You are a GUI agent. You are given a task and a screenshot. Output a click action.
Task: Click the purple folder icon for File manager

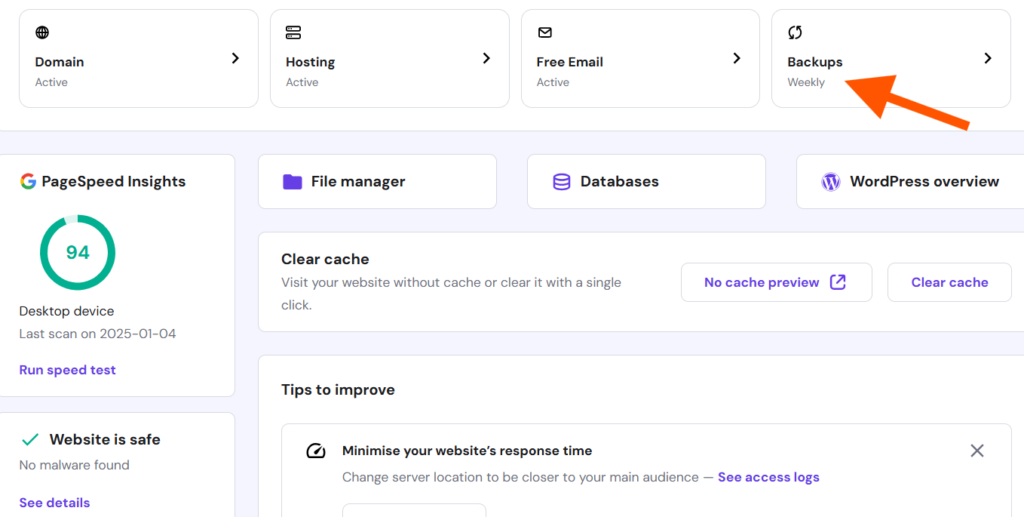(292, 181)
